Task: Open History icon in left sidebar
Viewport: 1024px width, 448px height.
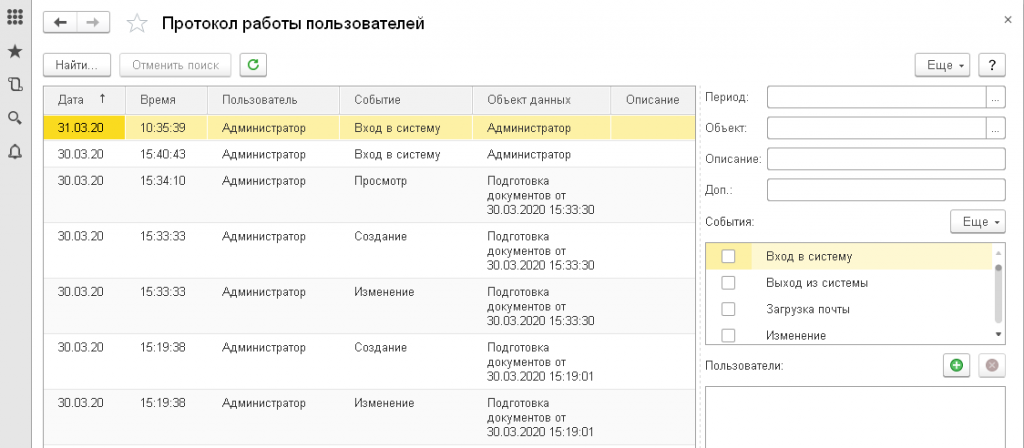Action: click(15, 85)
